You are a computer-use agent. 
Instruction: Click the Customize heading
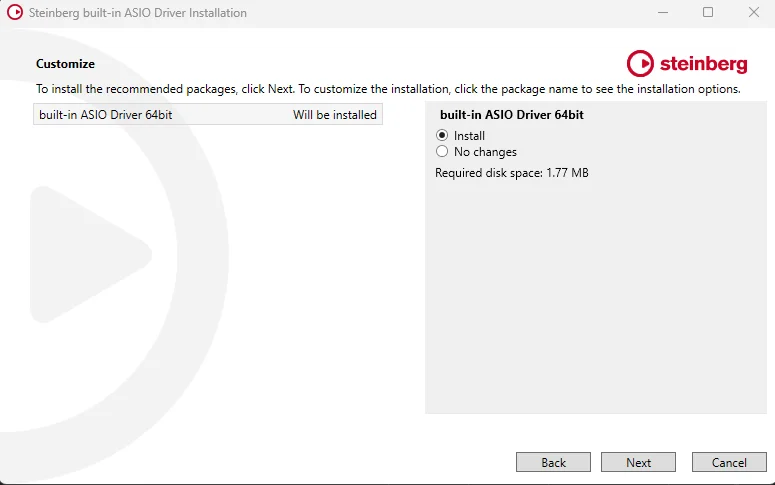(x=65, y=64)
